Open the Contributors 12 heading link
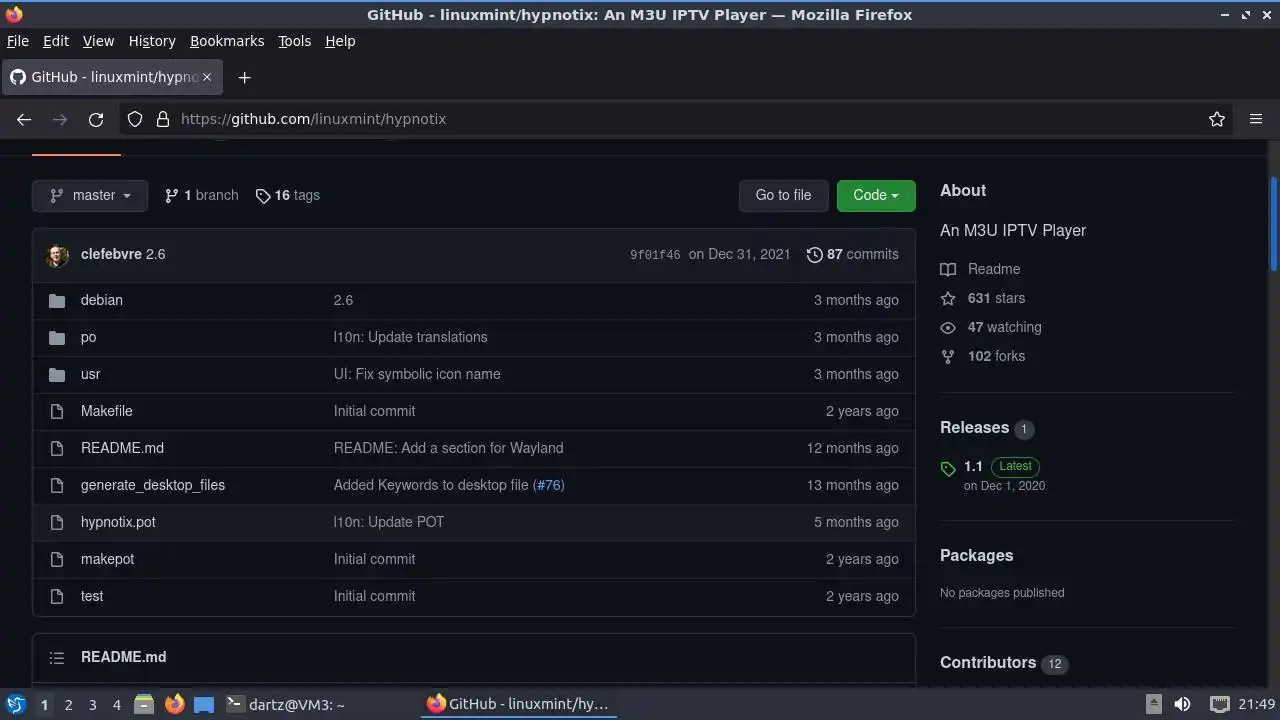This screenshot has height=720, width=1280. pyautogui.click(x=1003, y=662)
